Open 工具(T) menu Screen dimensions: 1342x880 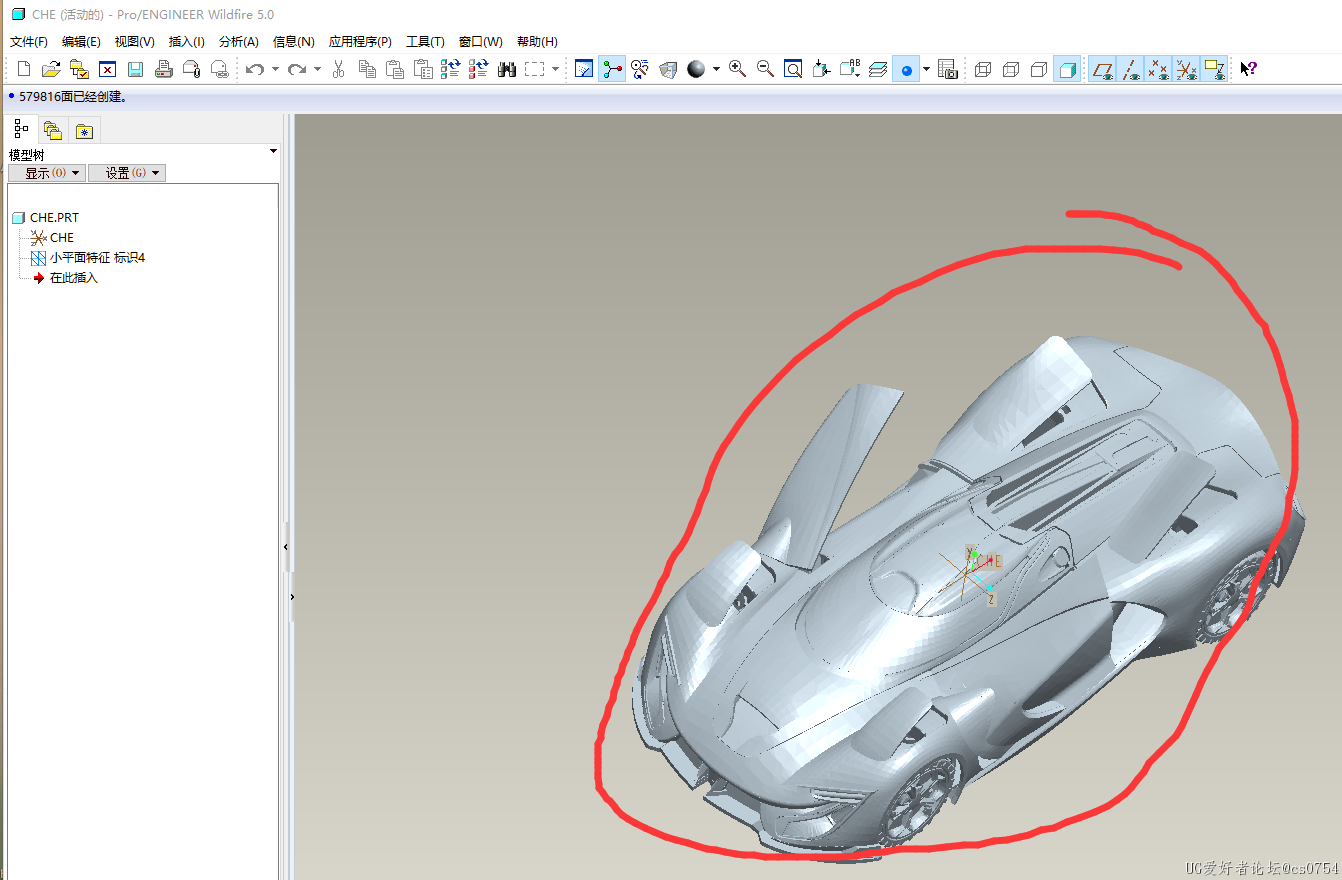point(425,42)
